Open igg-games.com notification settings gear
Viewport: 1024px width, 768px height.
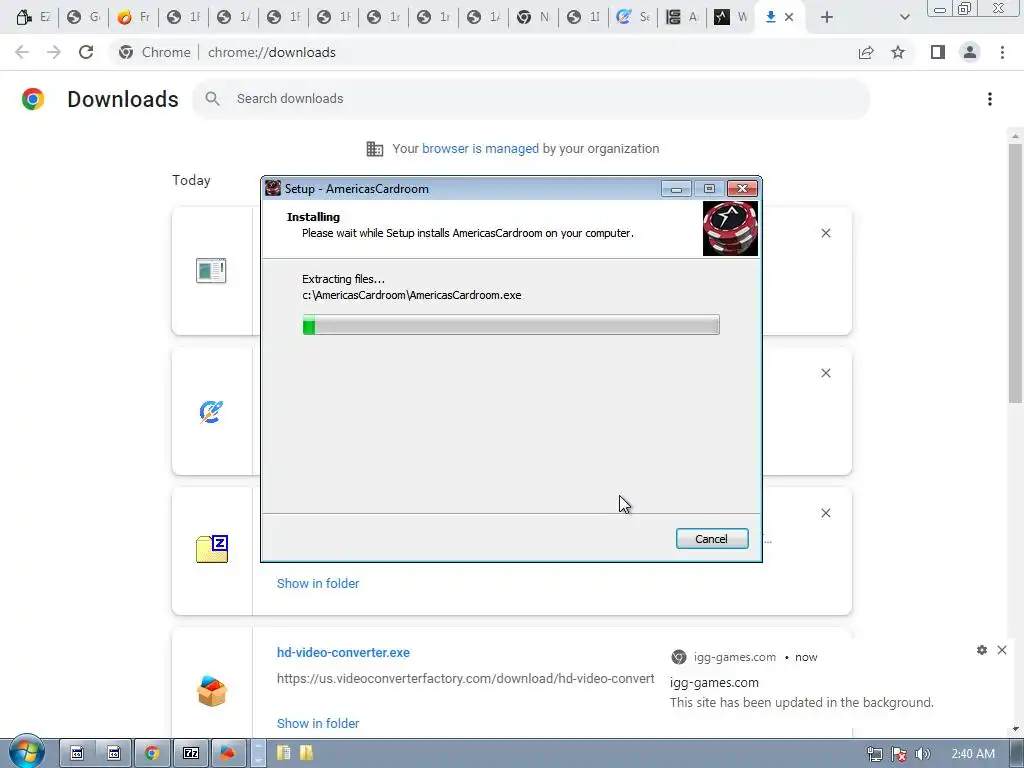(x=982, y=650)
